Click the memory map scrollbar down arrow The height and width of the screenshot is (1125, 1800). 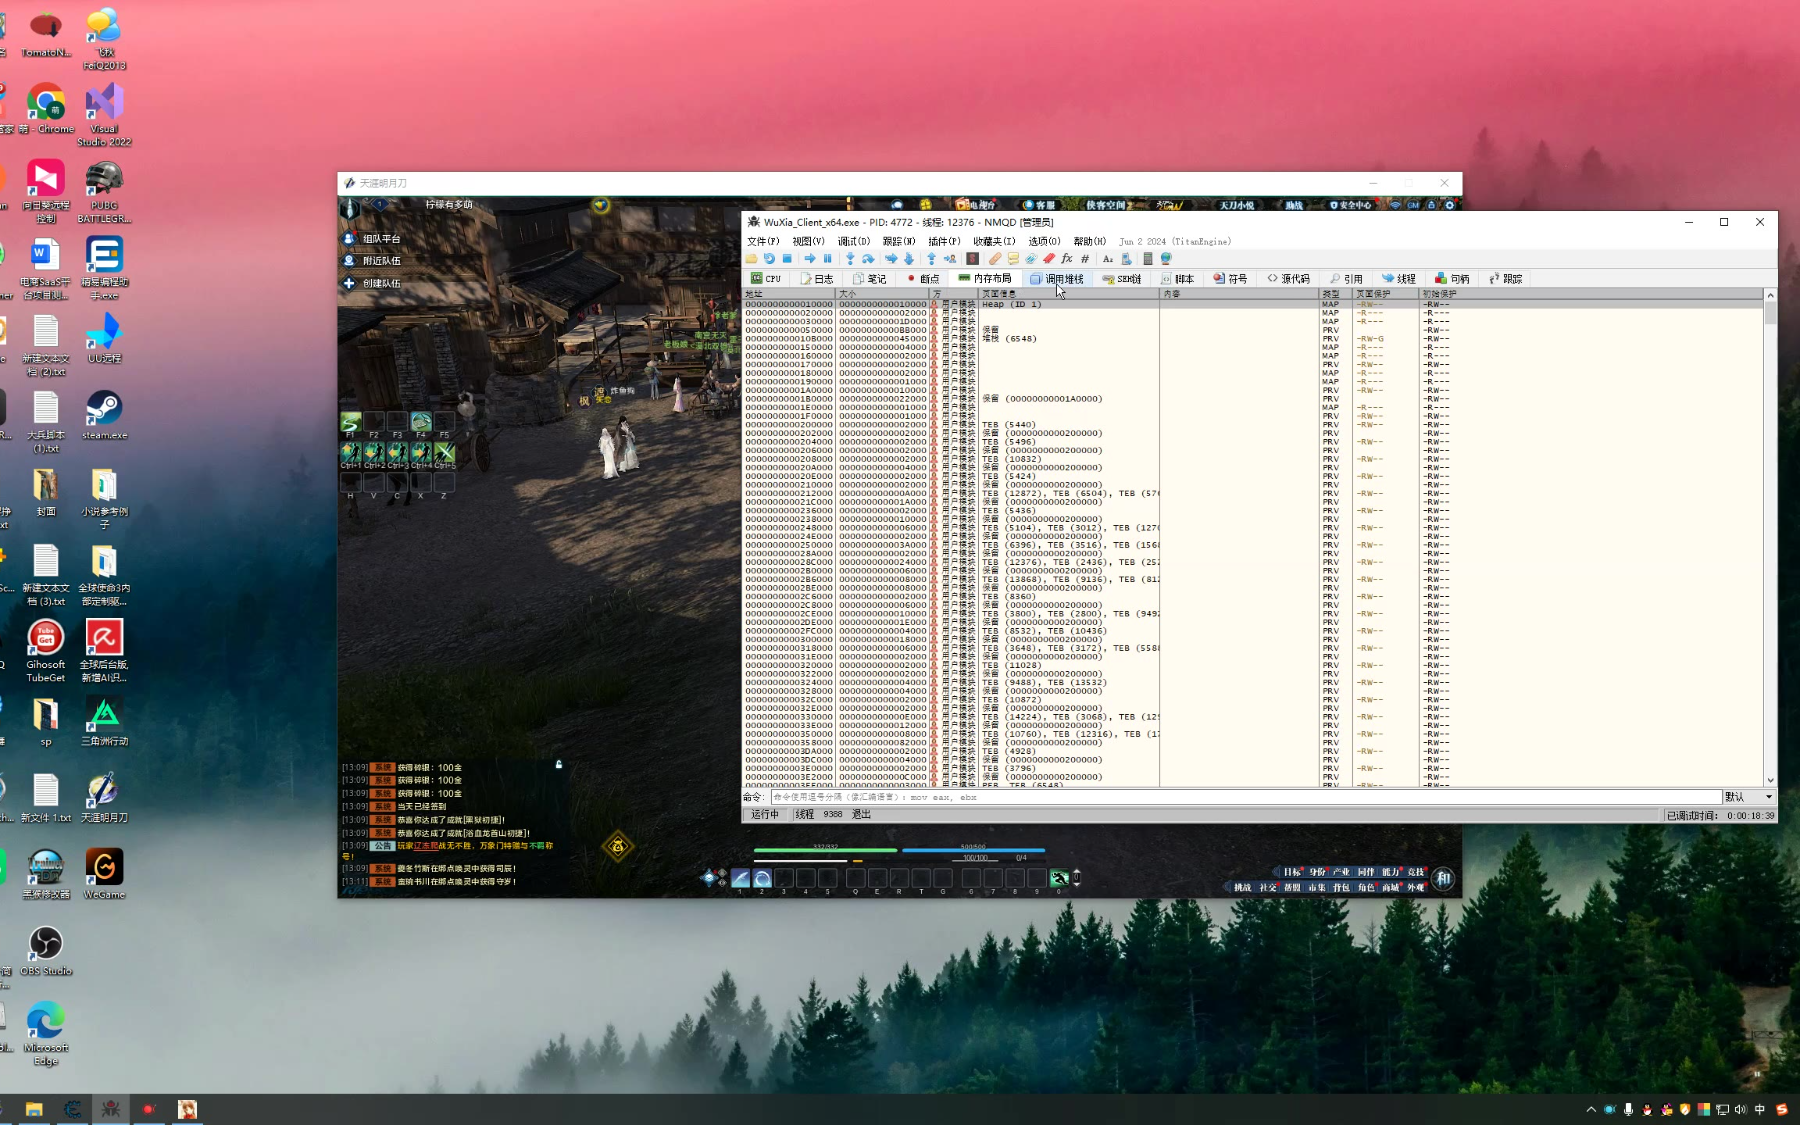(x=1770, y=780)
